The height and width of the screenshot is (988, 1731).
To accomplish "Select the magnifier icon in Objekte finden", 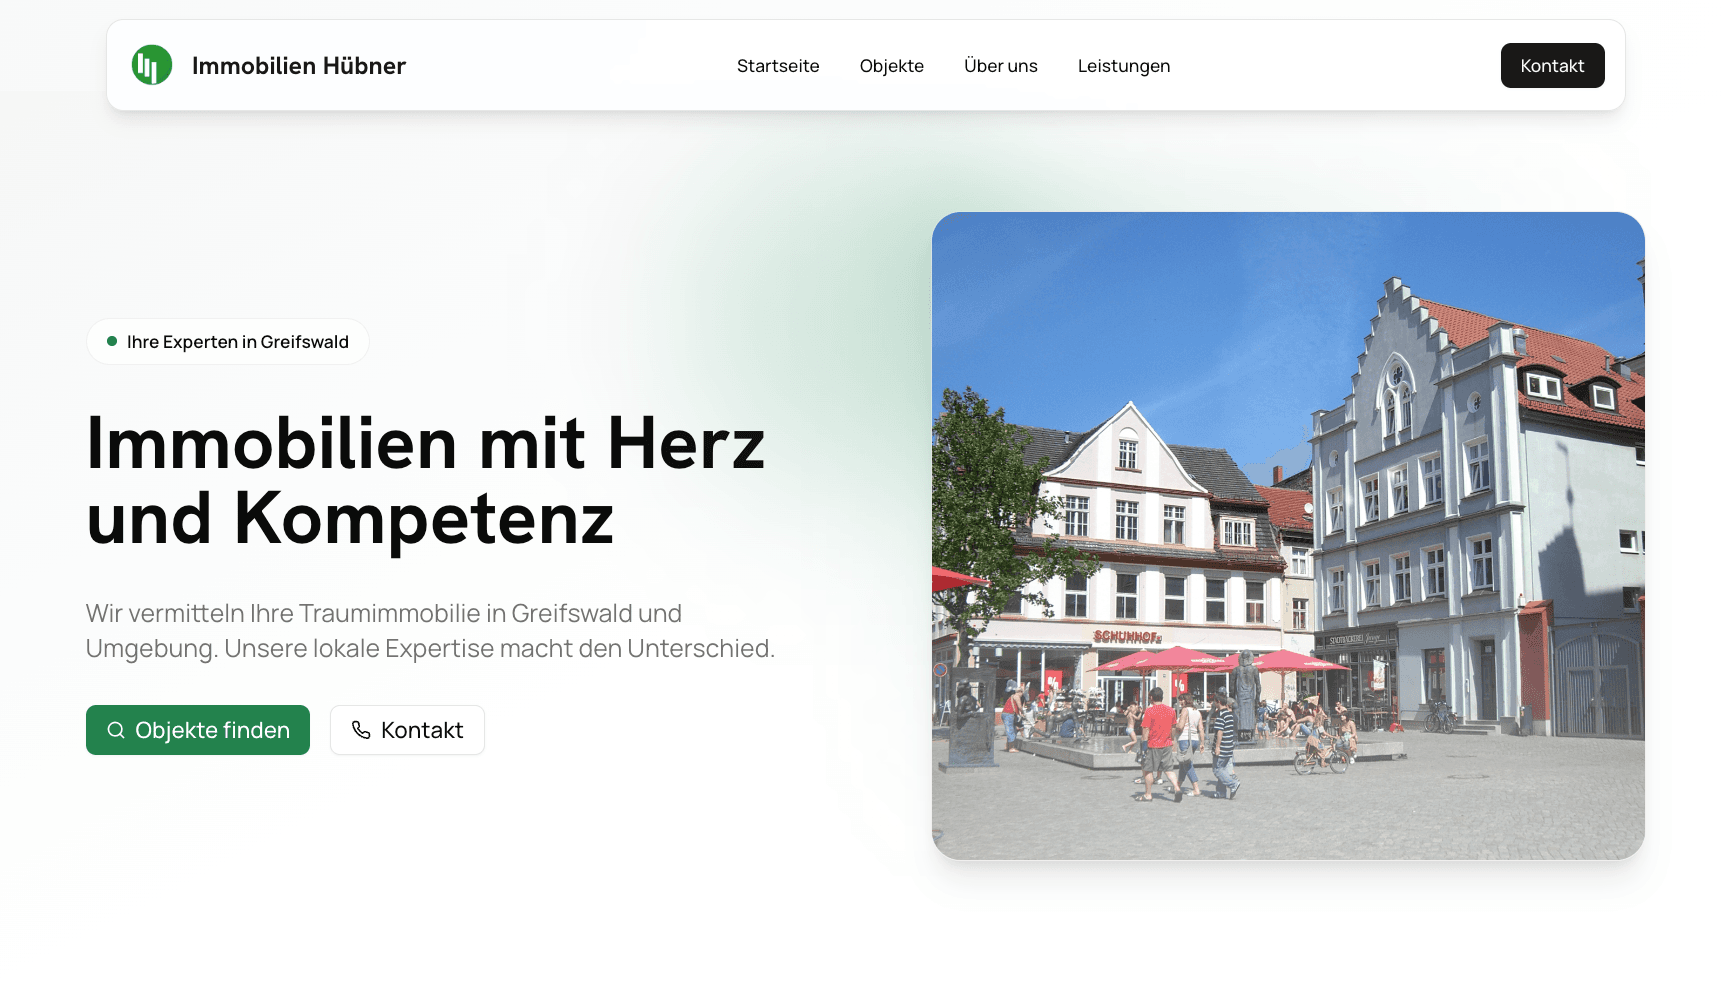I will pyautogui.click(x=116, y=730).
